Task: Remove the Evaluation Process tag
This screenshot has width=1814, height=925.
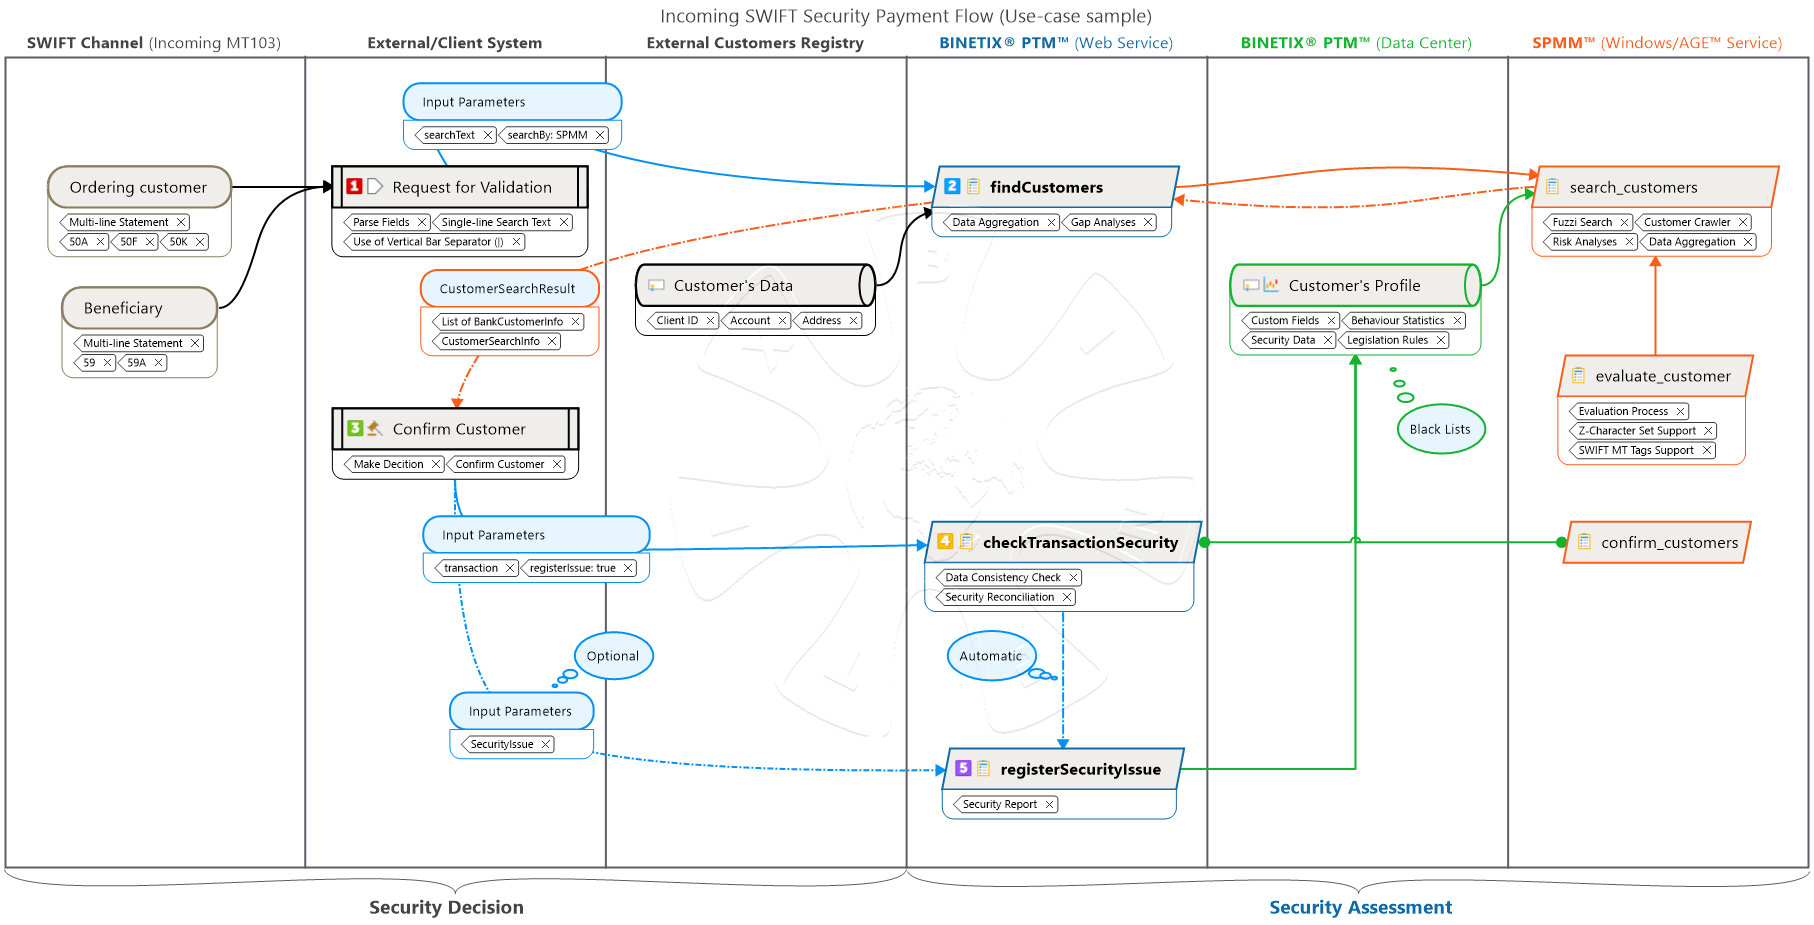Action: pyautogui.click(x=1681, y=411)
